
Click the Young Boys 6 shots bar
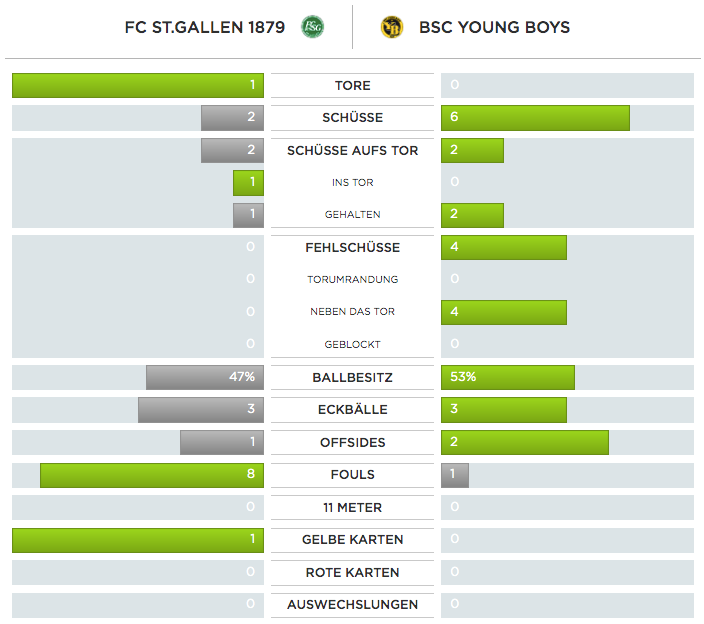pos(535,118)
